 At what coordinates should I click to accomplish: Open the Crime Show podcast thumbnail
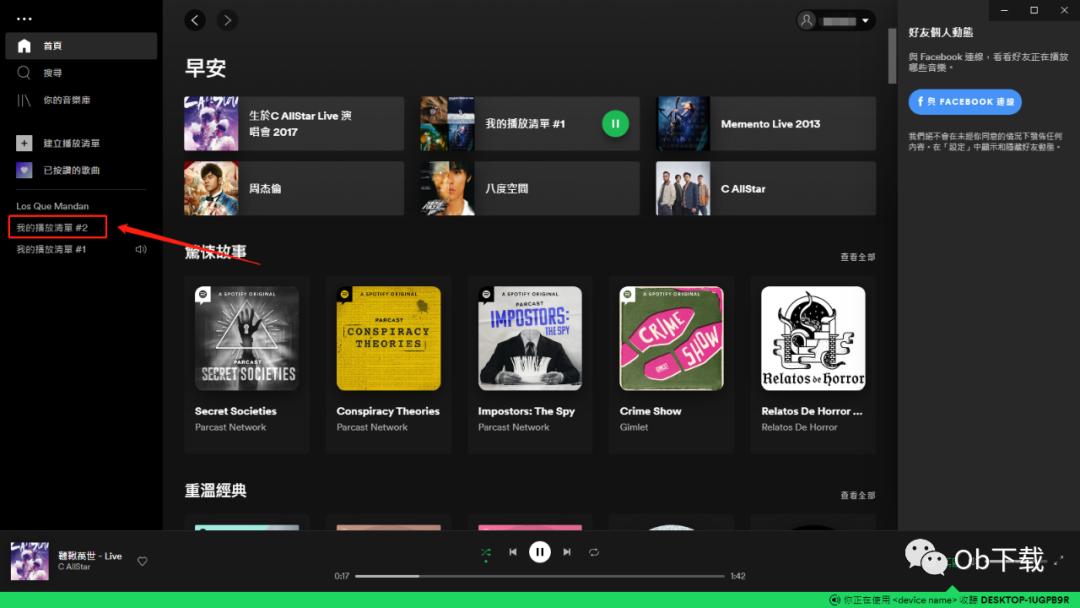(x=670, y=337)
